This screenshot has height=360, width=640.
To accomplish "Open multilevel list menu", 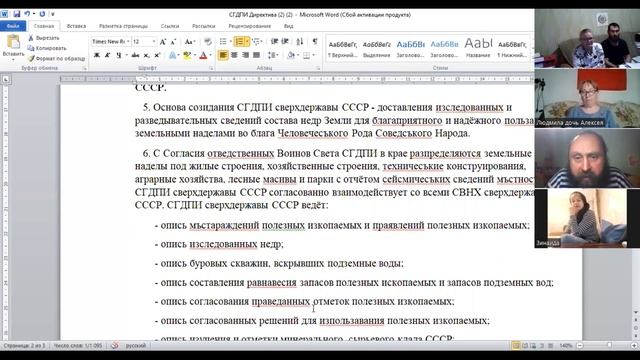I will (257, 42).
